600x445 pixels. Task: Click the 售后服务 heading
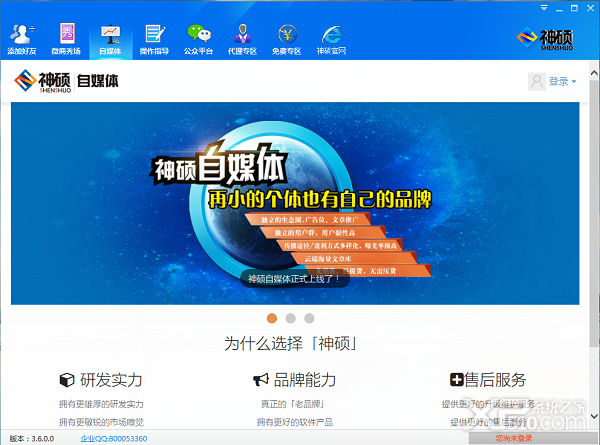495,380
